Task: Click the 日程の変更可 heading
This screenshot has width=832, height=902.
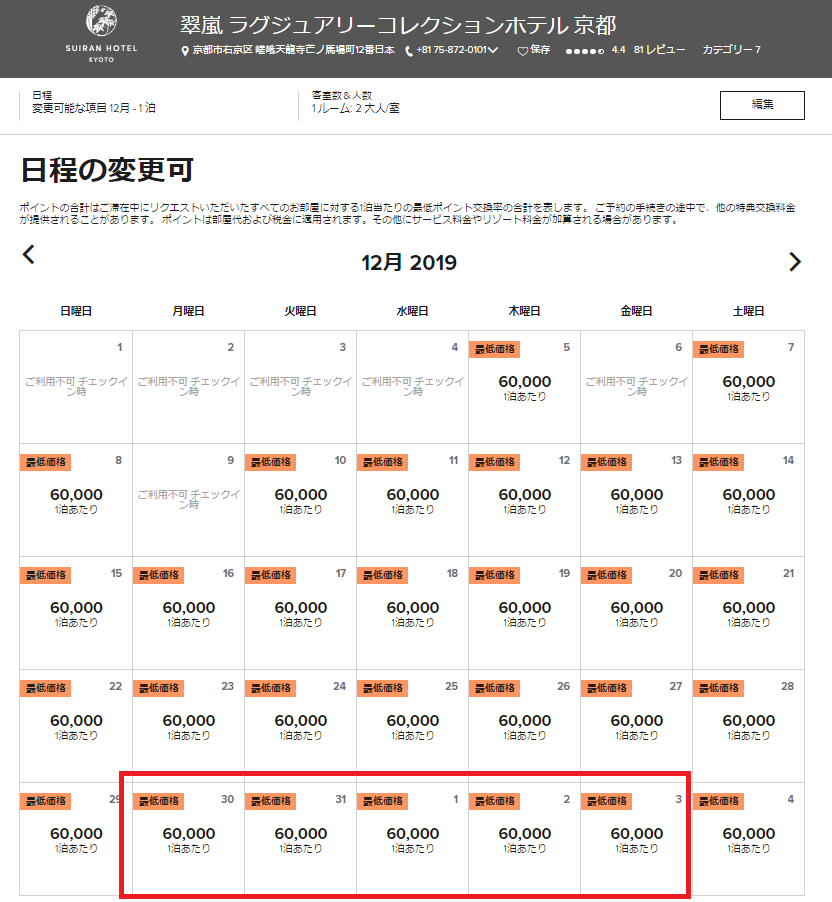Action: 107,170
